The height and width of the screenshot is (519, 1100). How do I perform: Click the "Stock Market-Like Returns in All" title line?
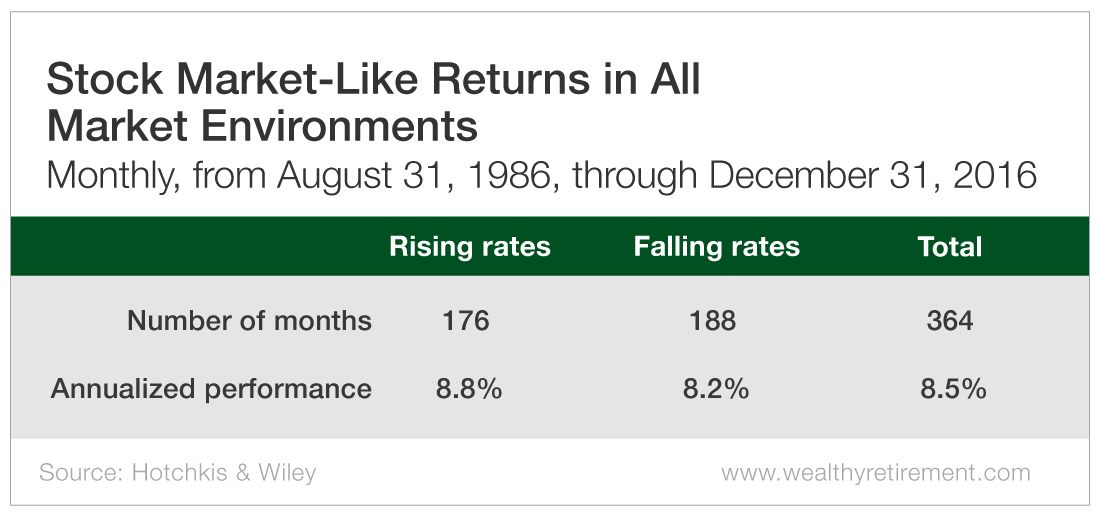(x=373, y=81)
